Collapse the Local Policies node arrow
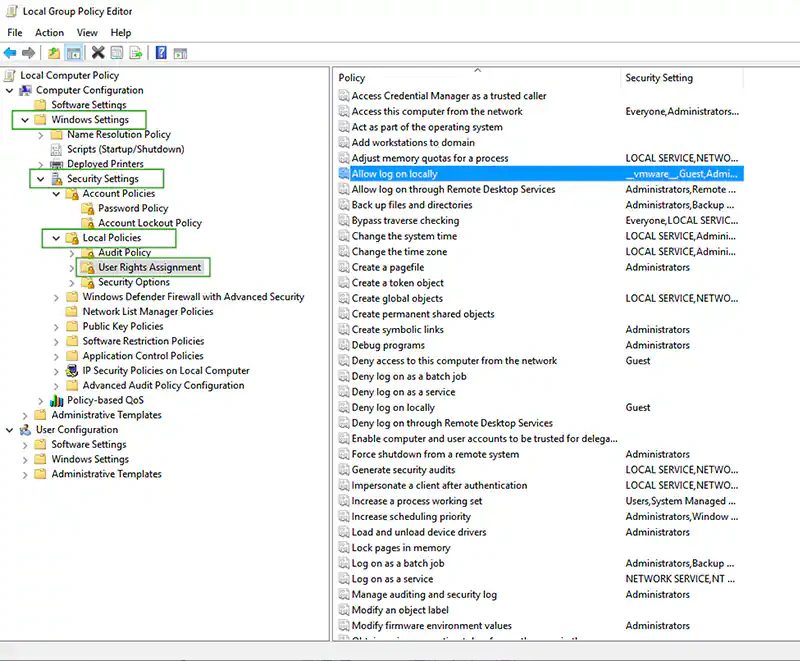Viewport: 800px width, 661px height. 56,238
